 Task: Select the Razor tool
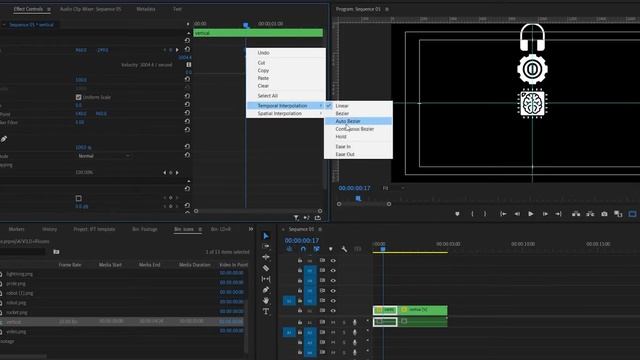266,268
